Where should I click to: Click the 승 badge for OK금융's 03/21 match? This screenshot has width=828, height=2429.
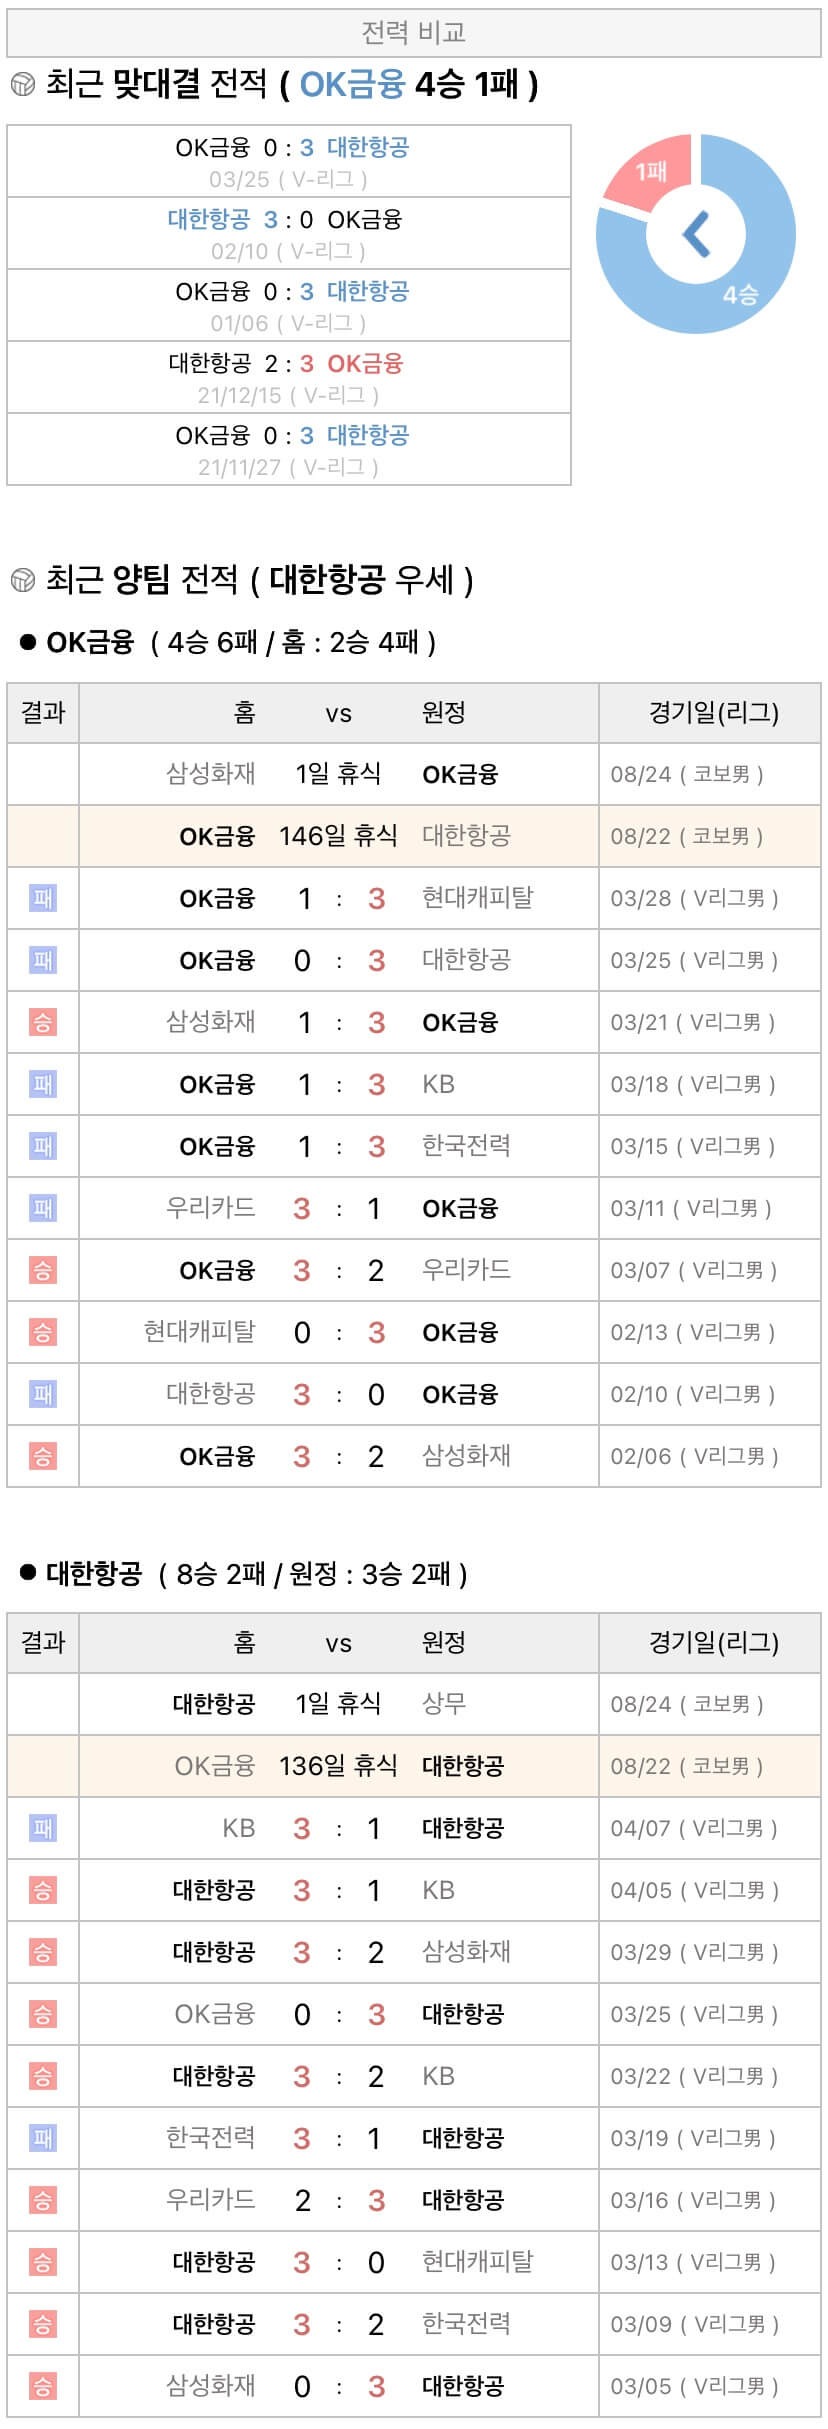43,1022
